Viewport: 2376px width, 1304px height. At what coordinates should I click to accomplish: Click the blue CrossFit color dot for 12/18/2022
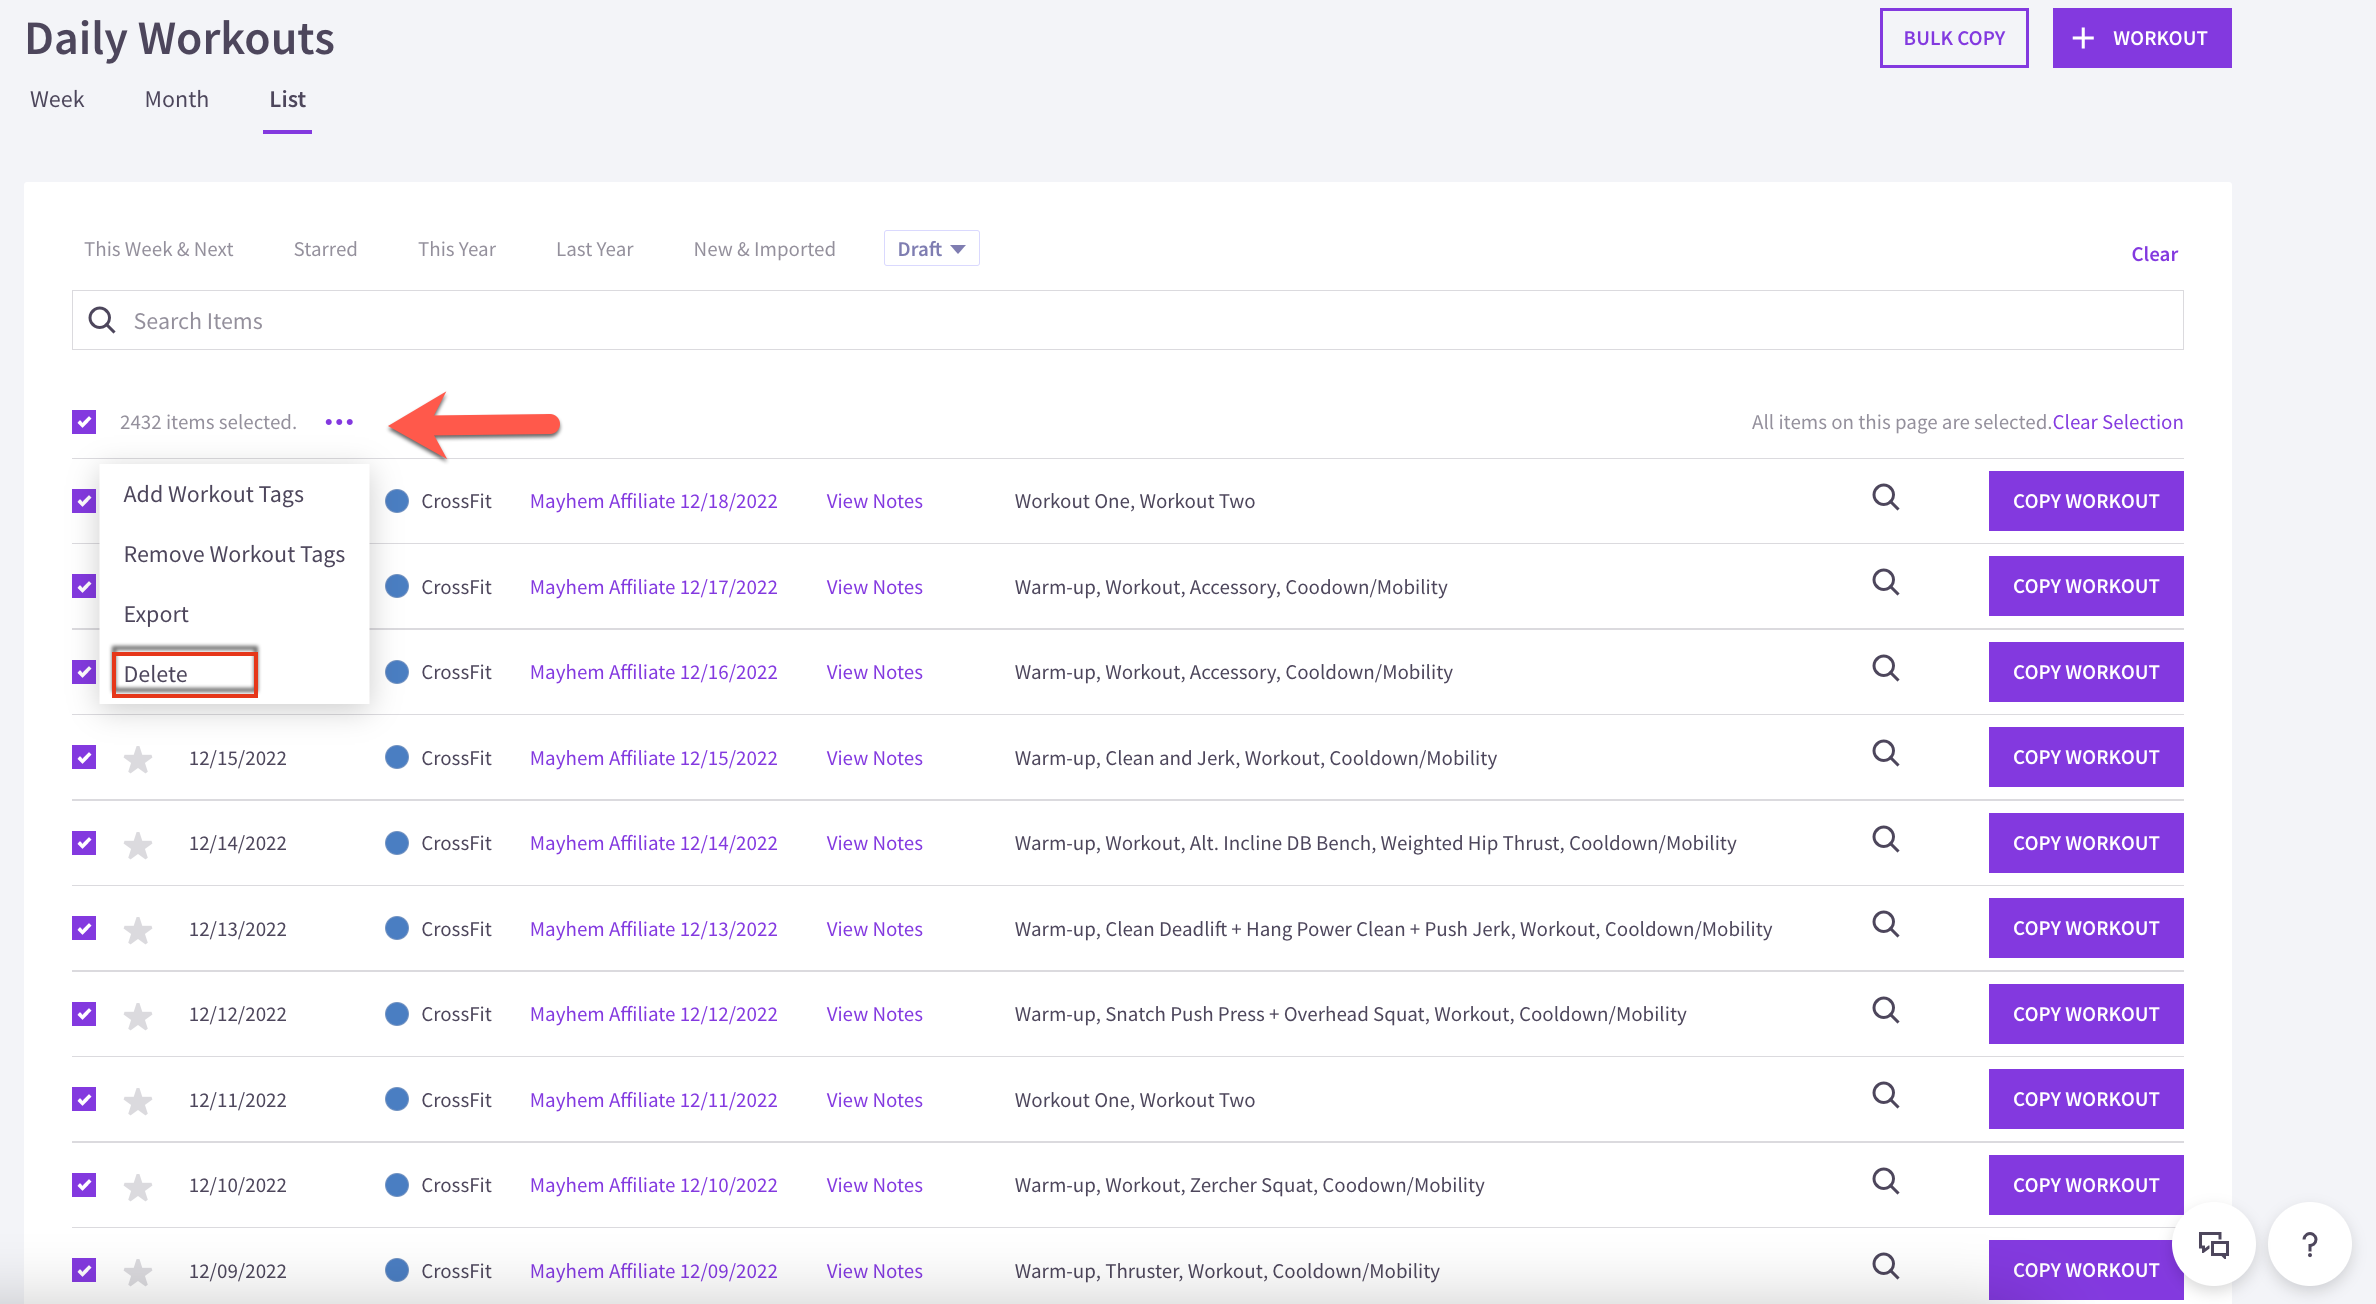[x=397, y=501]
